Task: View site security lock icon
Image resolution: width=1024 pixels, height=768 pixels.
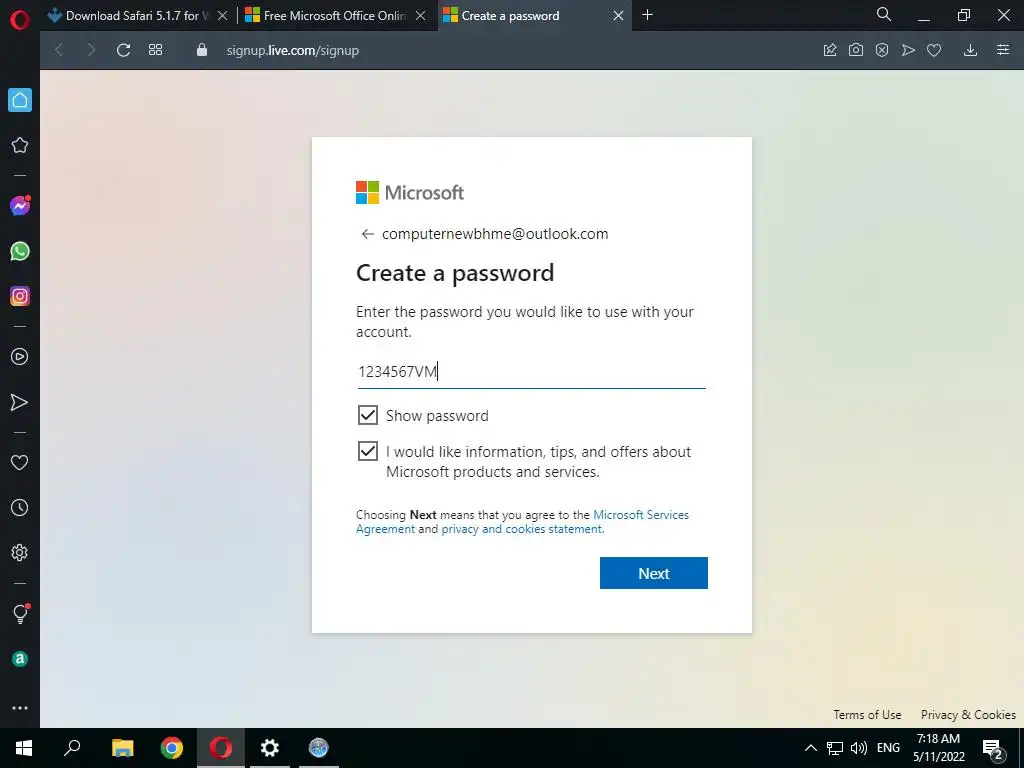Action: [202, 50]
